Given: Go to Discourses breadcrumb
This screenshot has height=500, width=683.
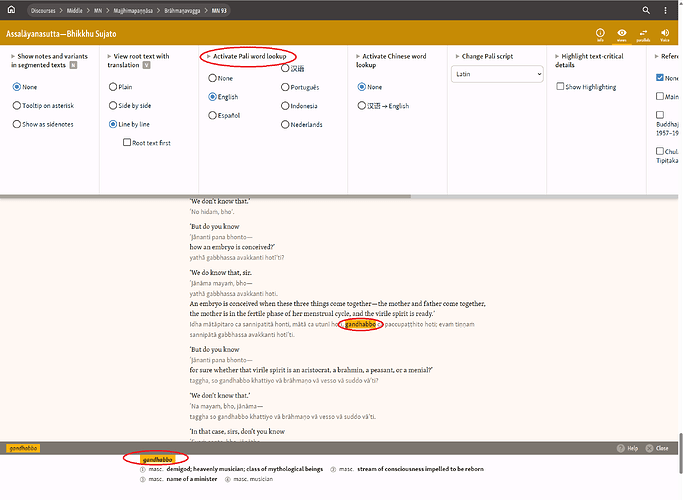Looking at the screenshot, I should 43,10.
